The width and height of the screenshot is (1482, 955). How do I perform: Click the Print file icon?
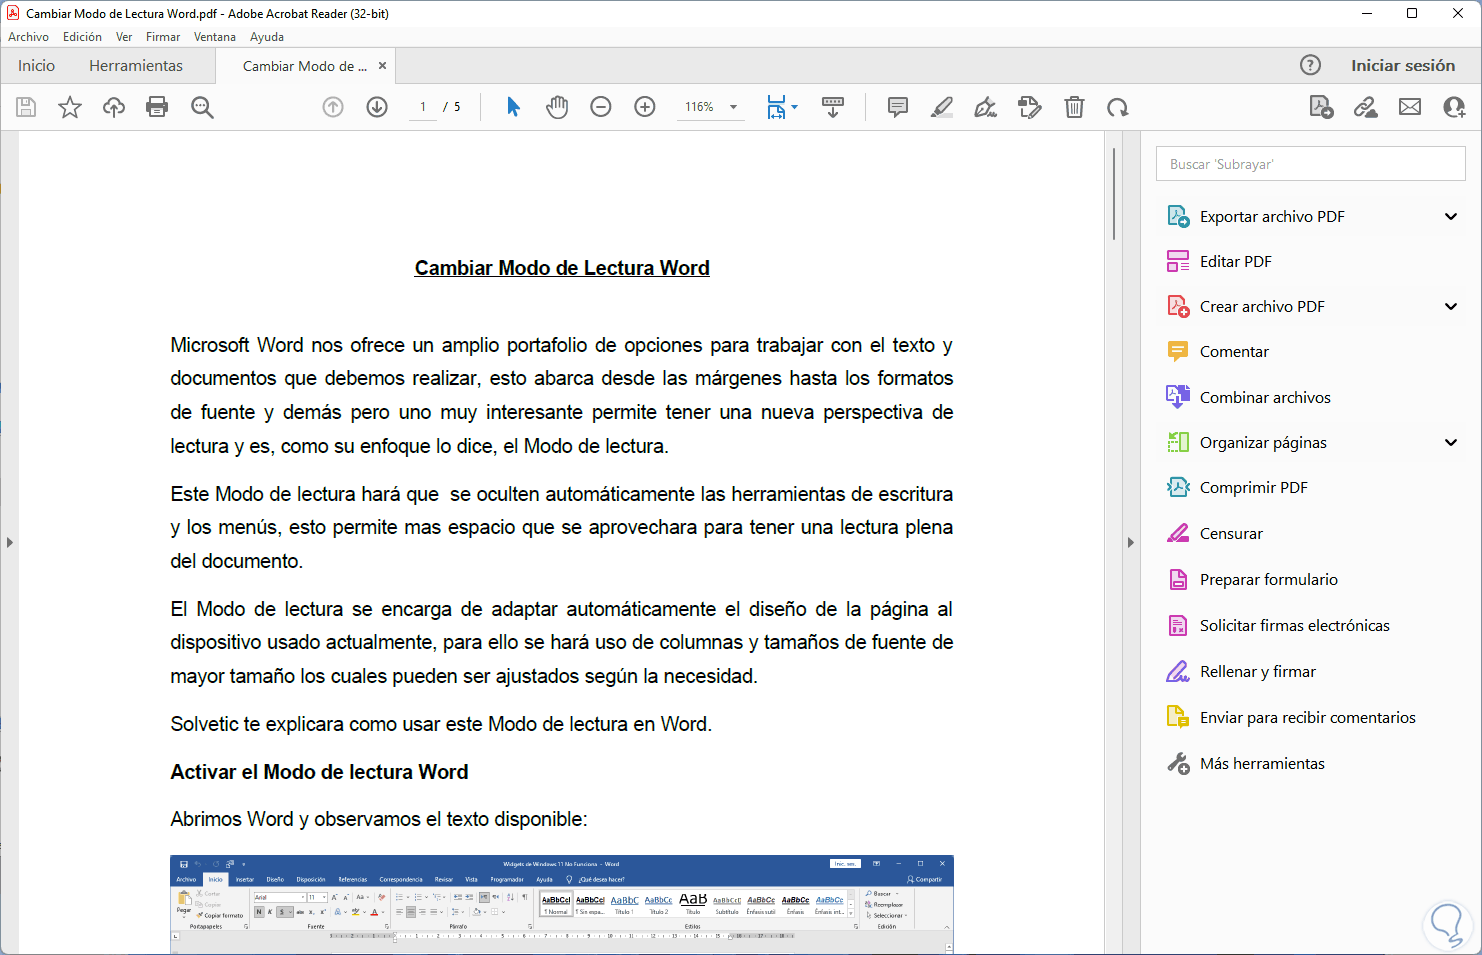tap(157, 107)
